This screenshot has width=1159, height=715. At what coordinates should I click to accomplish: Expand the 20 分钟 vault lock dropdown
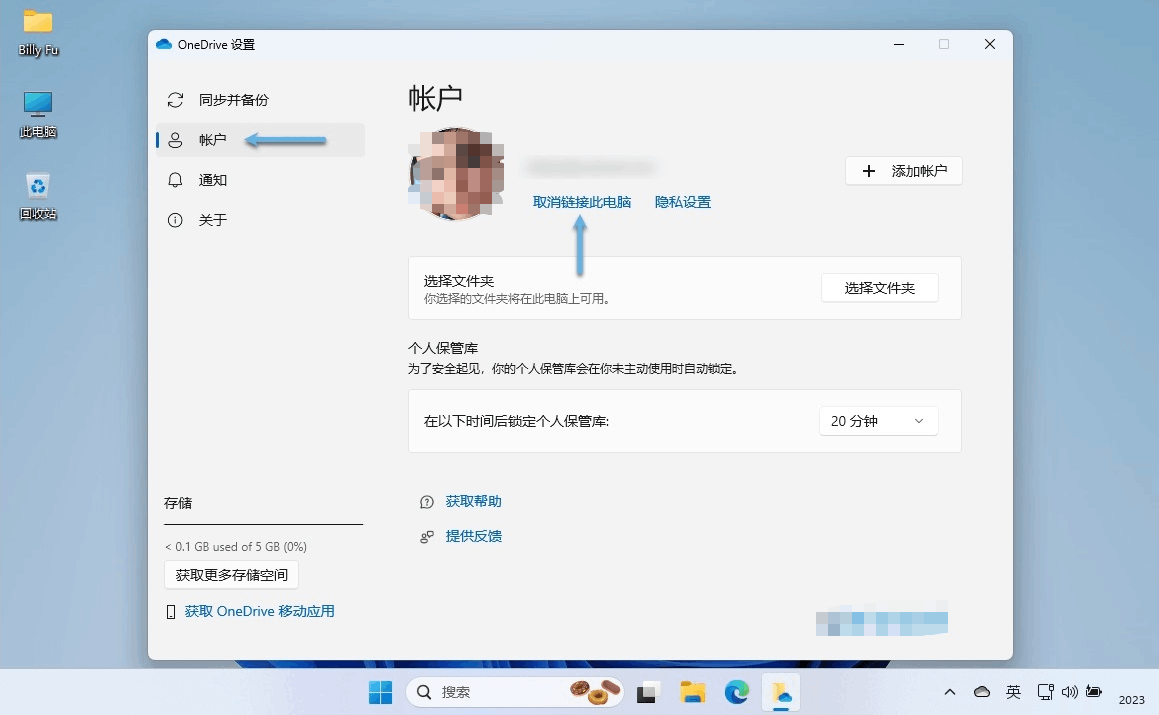(x=878, y=421)
